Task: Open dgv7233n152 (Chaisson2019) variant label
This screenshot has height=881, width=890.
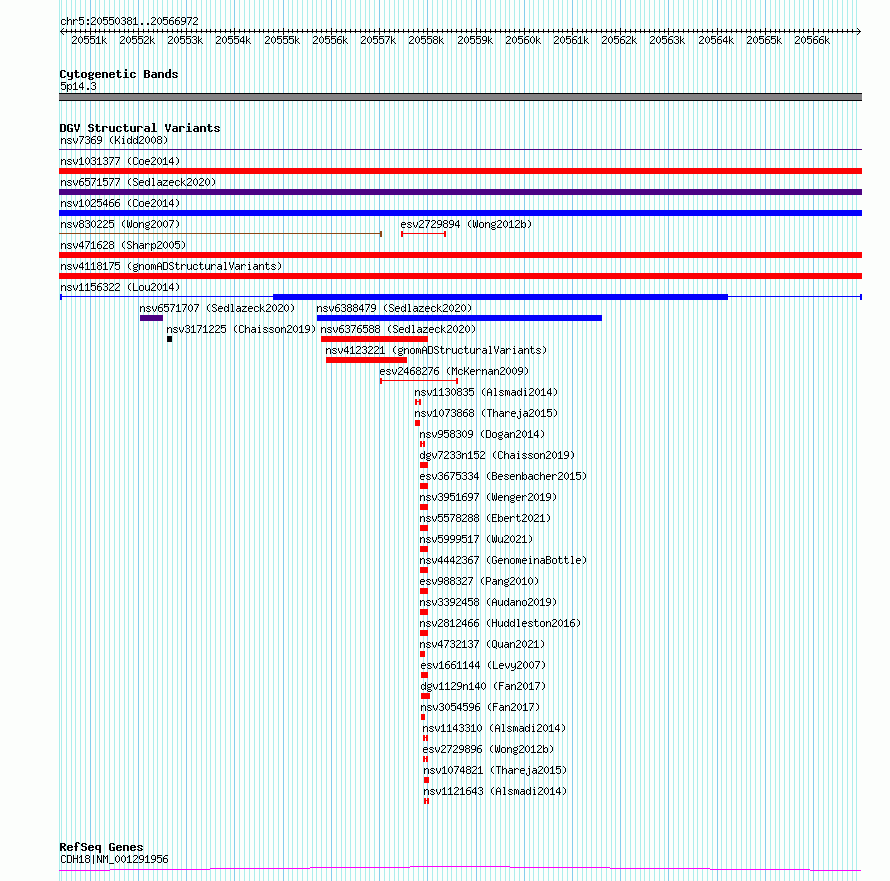Action: [497, 455]
